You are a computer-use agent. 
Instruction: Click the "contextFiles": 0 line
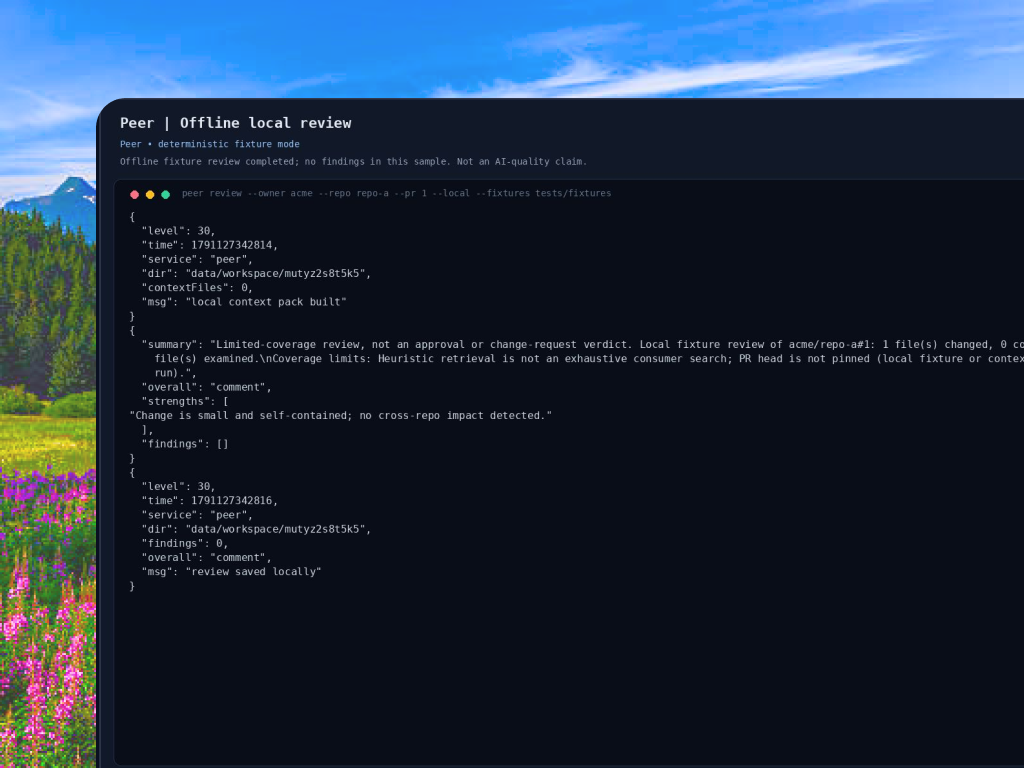click(197, 287)
